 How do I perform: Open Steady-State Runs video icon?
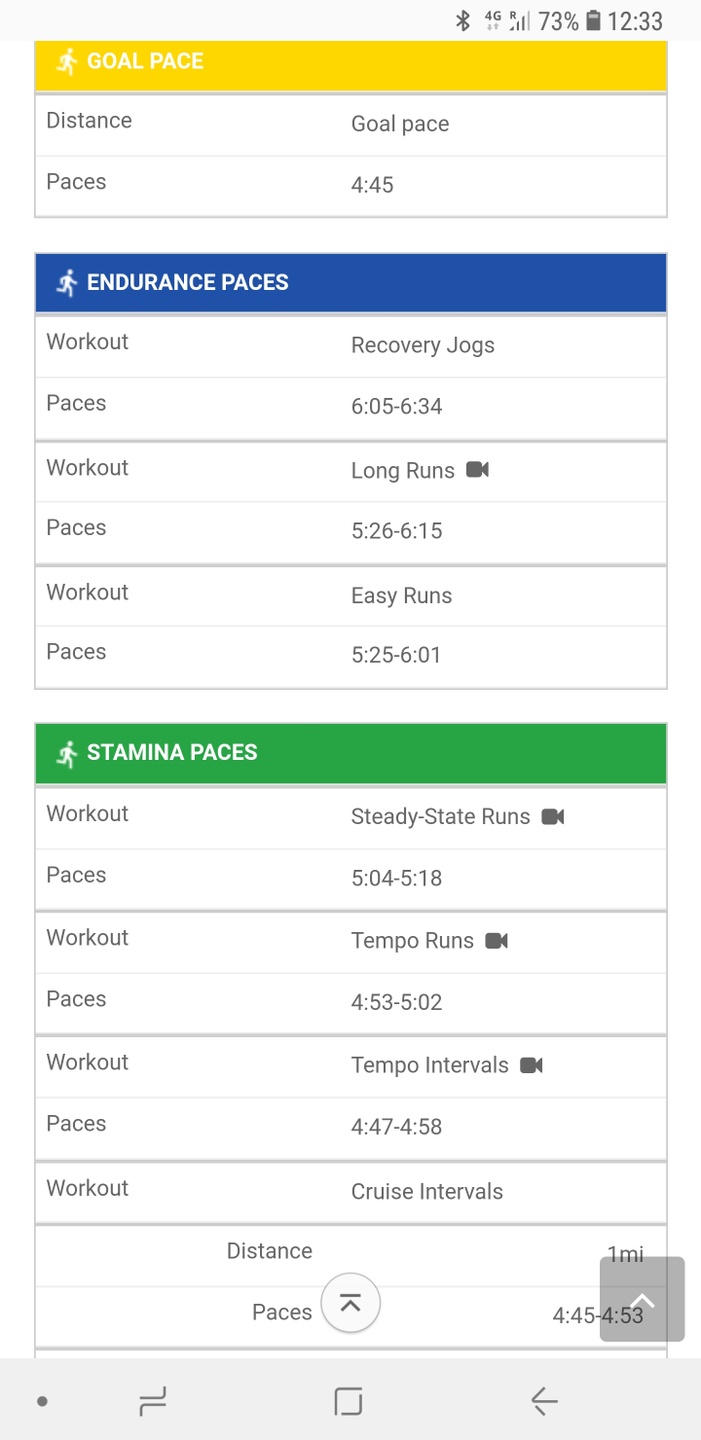553,817
